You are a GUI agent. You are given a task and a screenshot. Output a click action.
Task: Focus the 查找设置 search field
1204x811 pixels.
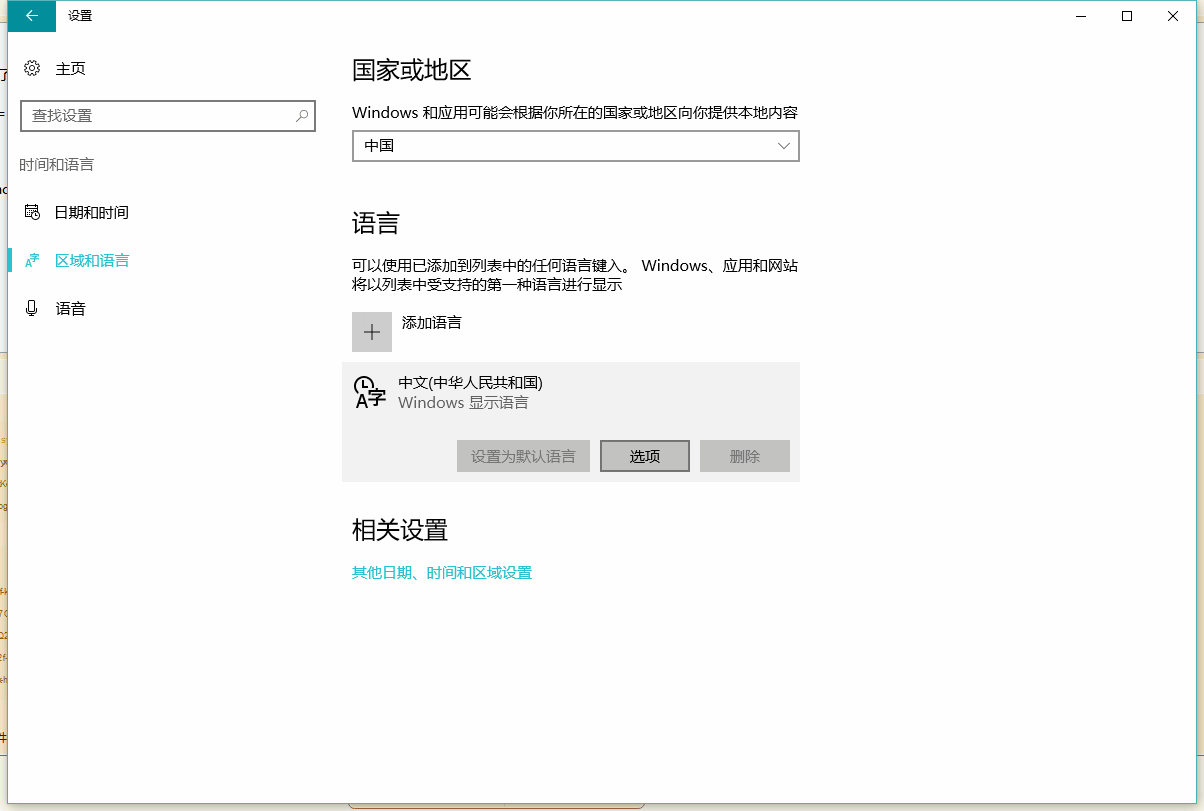pos(160,116)
